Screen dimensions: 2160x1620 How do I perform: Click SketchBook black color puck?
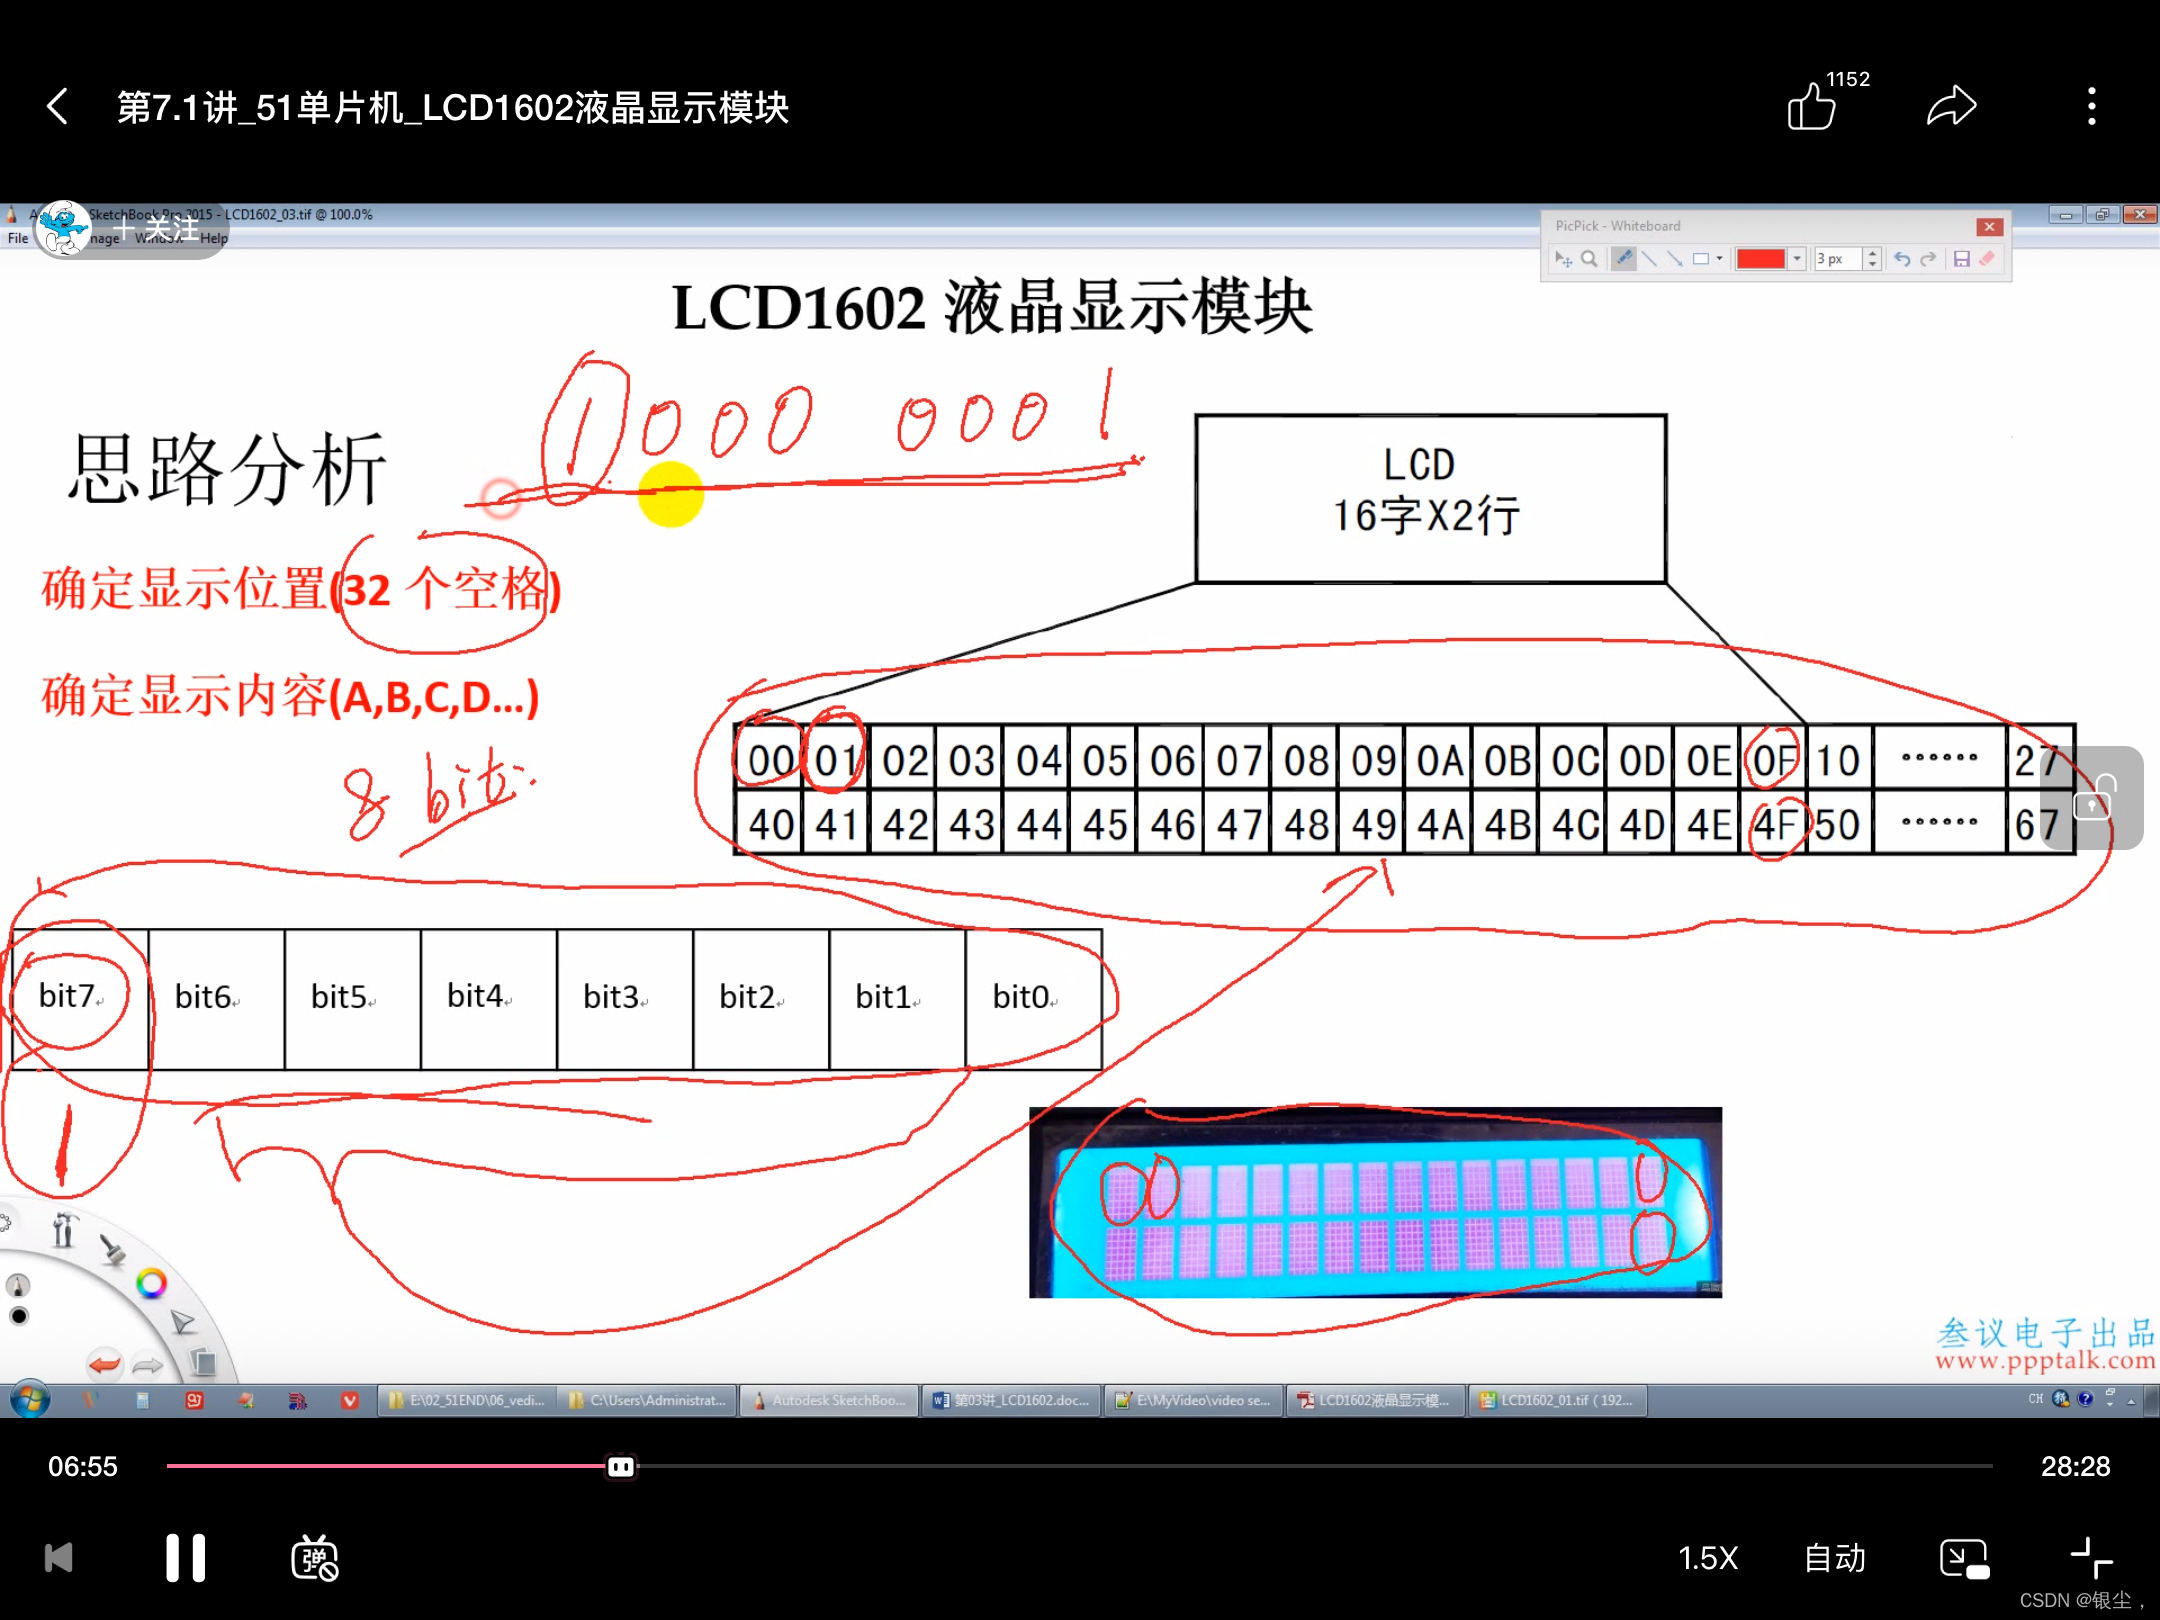(x=19, y=1316)
